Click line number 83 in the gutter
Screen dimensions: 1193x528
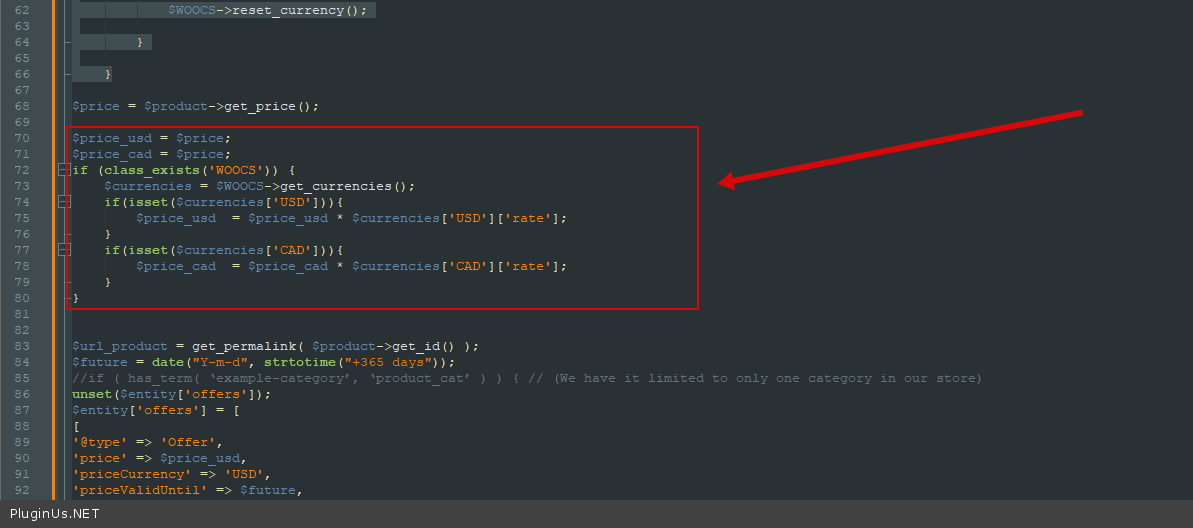click(49, 346)
